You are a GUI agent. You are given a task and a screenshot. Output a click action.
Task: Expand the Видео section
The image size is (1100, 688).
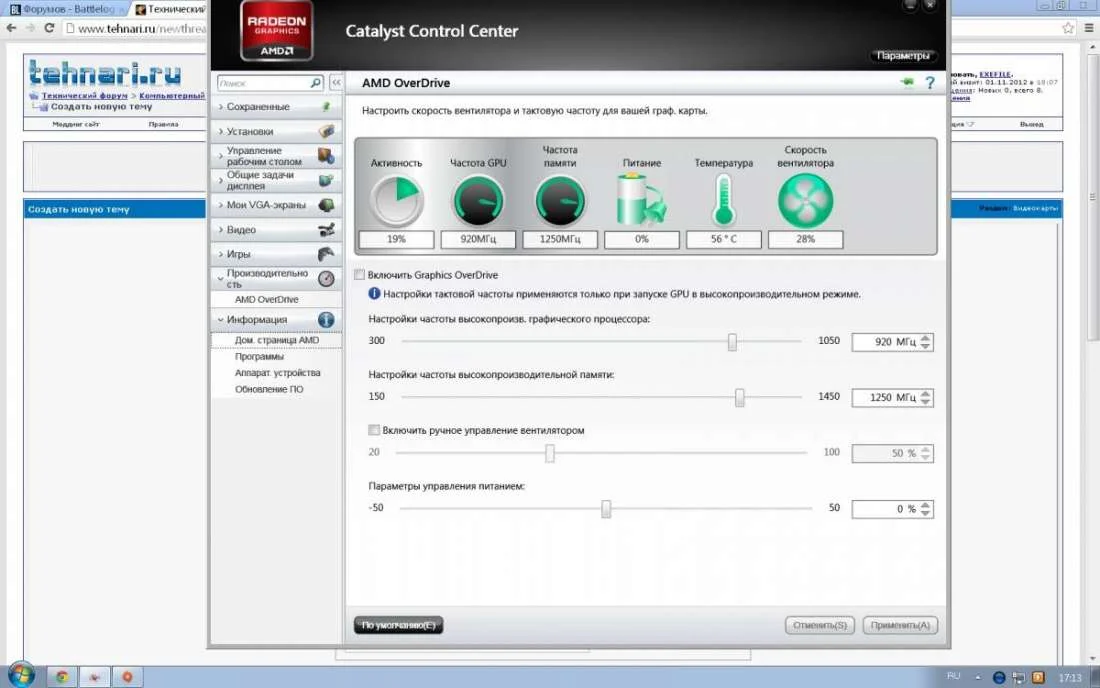pos(276,229)
